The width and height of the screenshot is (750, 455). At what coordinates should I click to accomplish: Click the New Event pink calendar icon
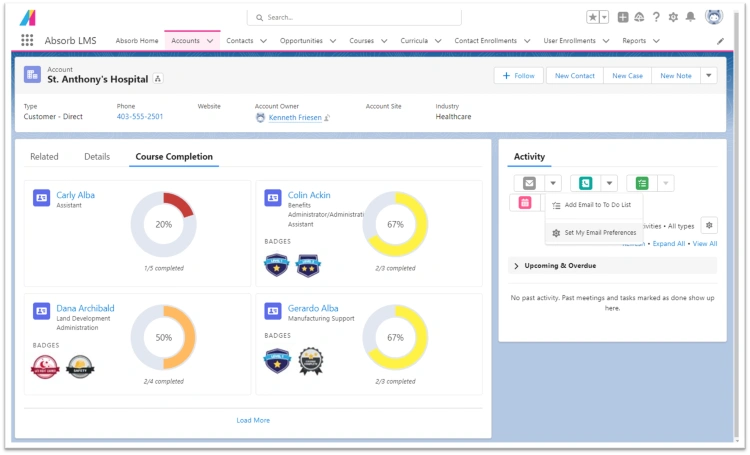point(526,203)
